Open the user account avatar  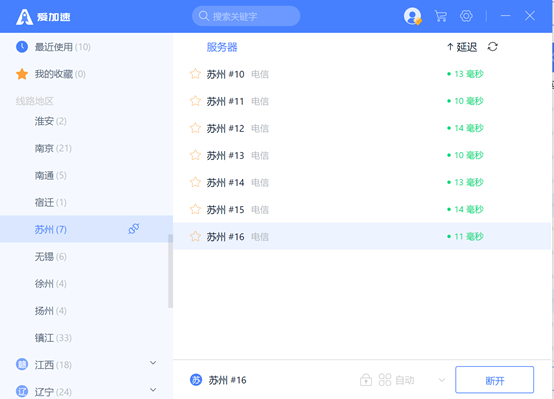(412, 16)
